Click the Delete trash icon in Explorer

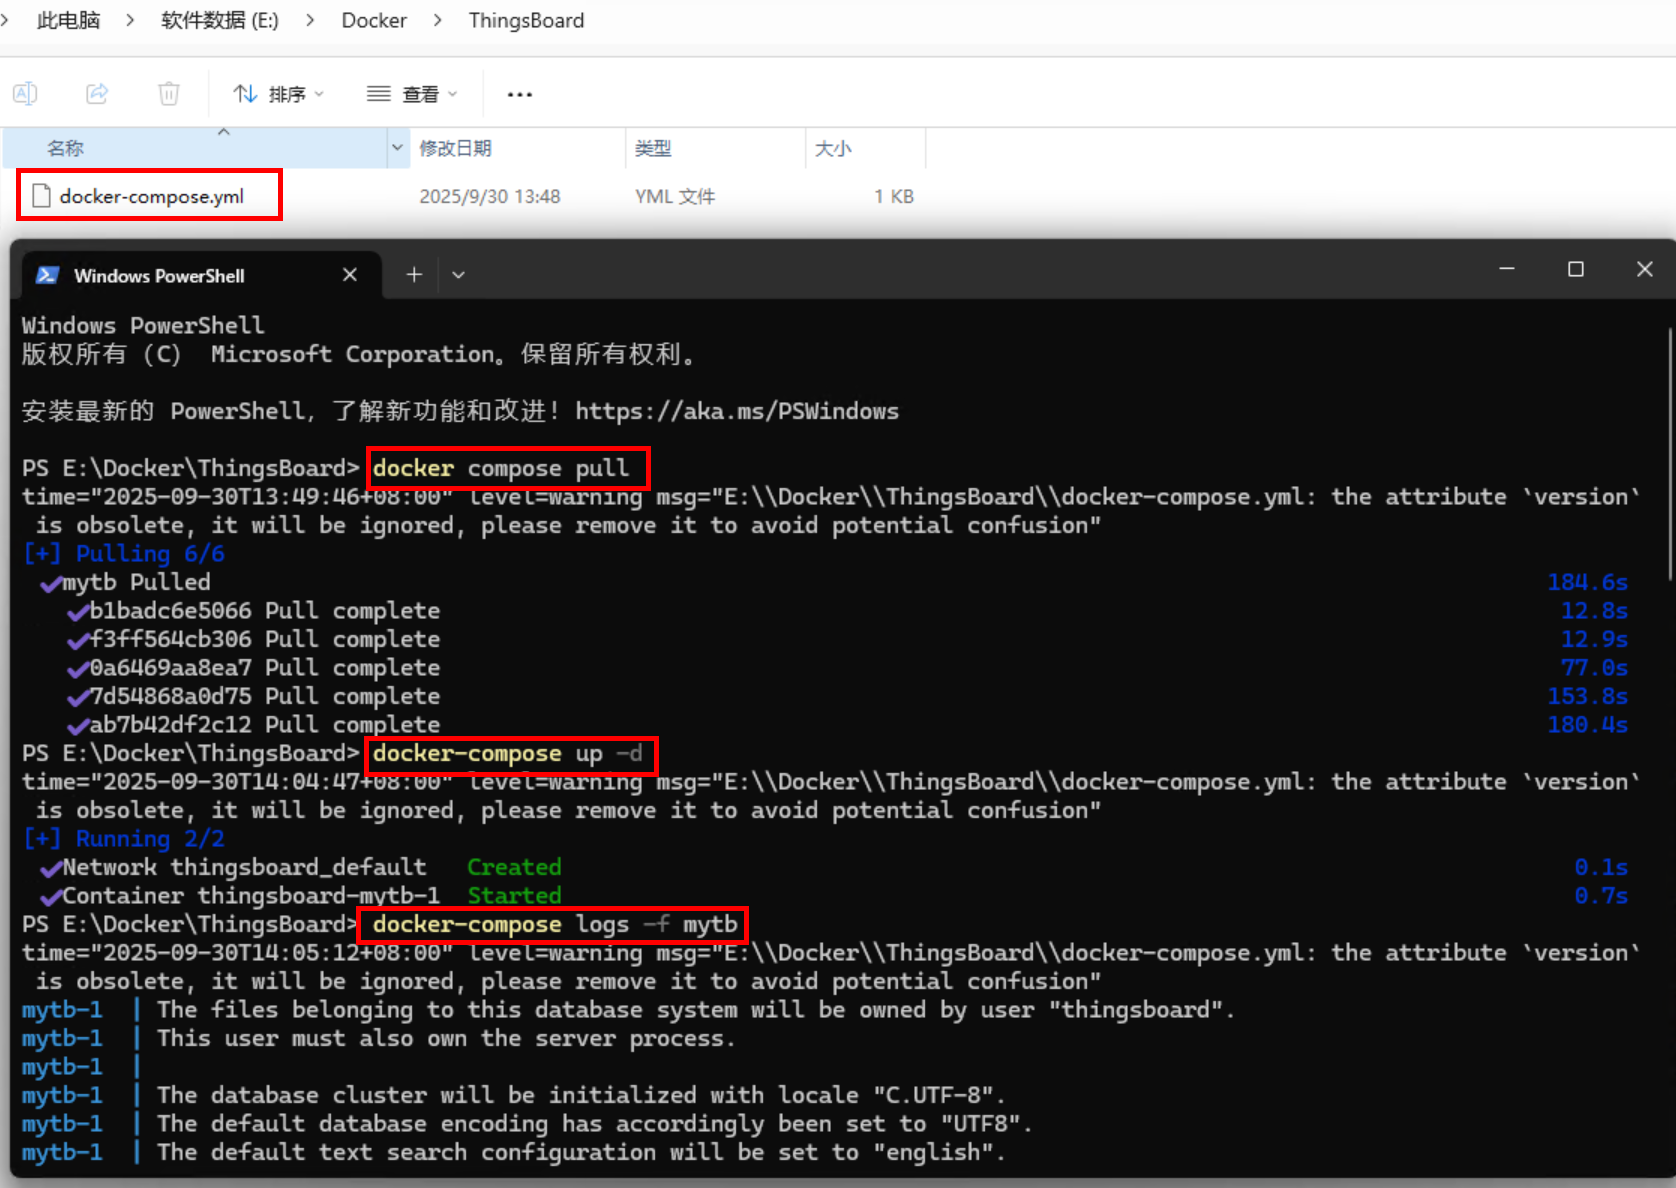(x=169, y=94)
